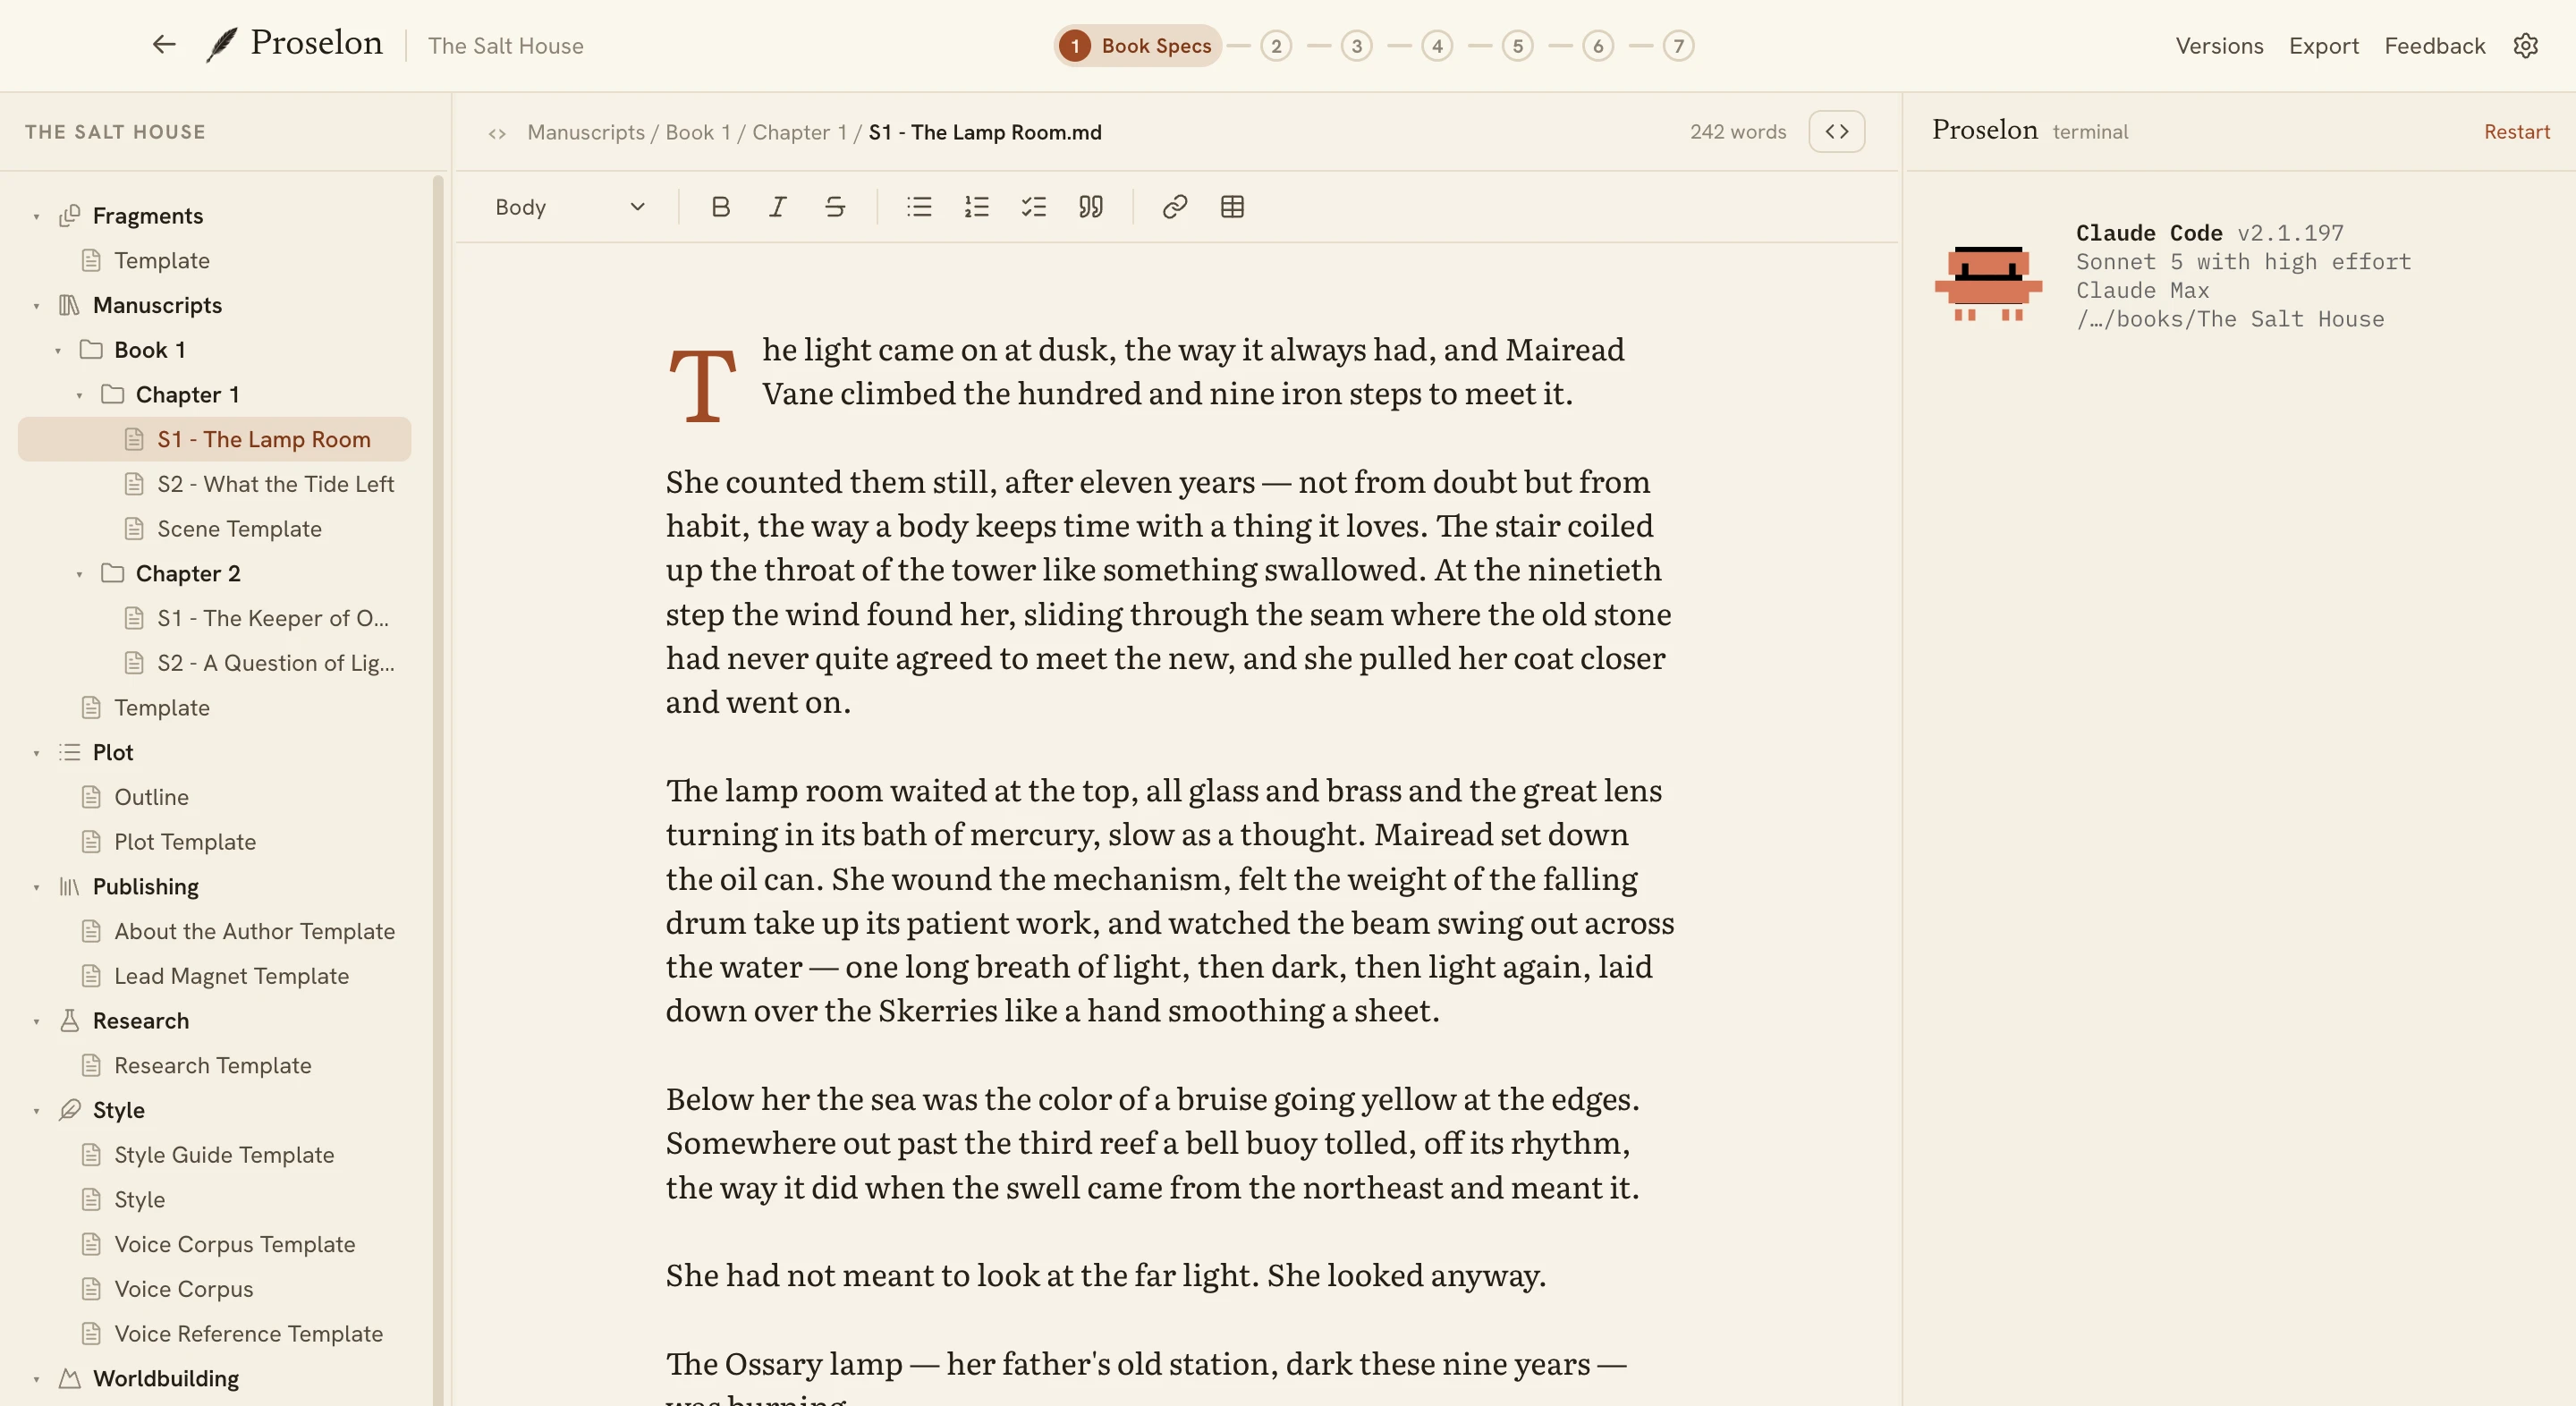Collapse the Chapter 2 folder
The image size is (2576, 1406).
point(79,575)
